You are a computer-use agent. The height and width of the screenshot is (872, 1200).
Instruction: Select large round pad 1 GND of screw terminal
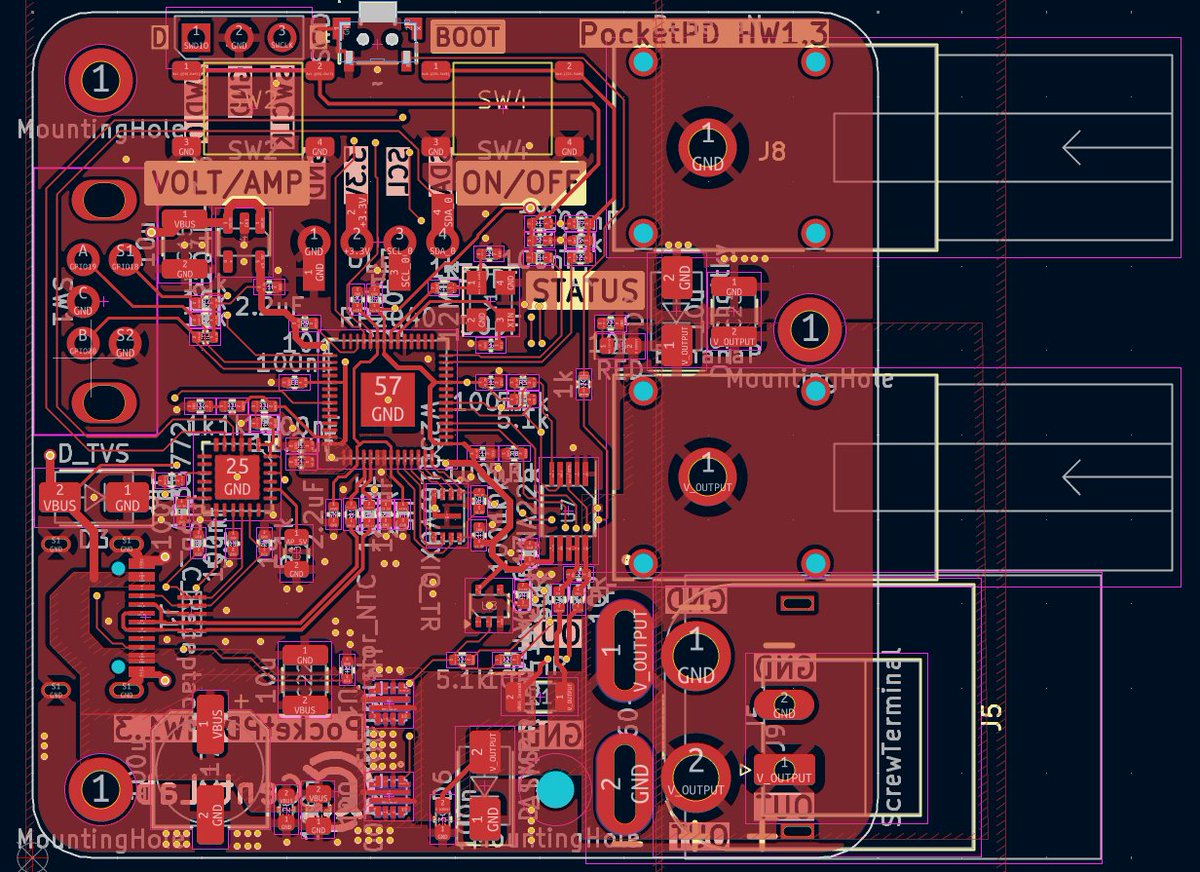coord(697,656)
